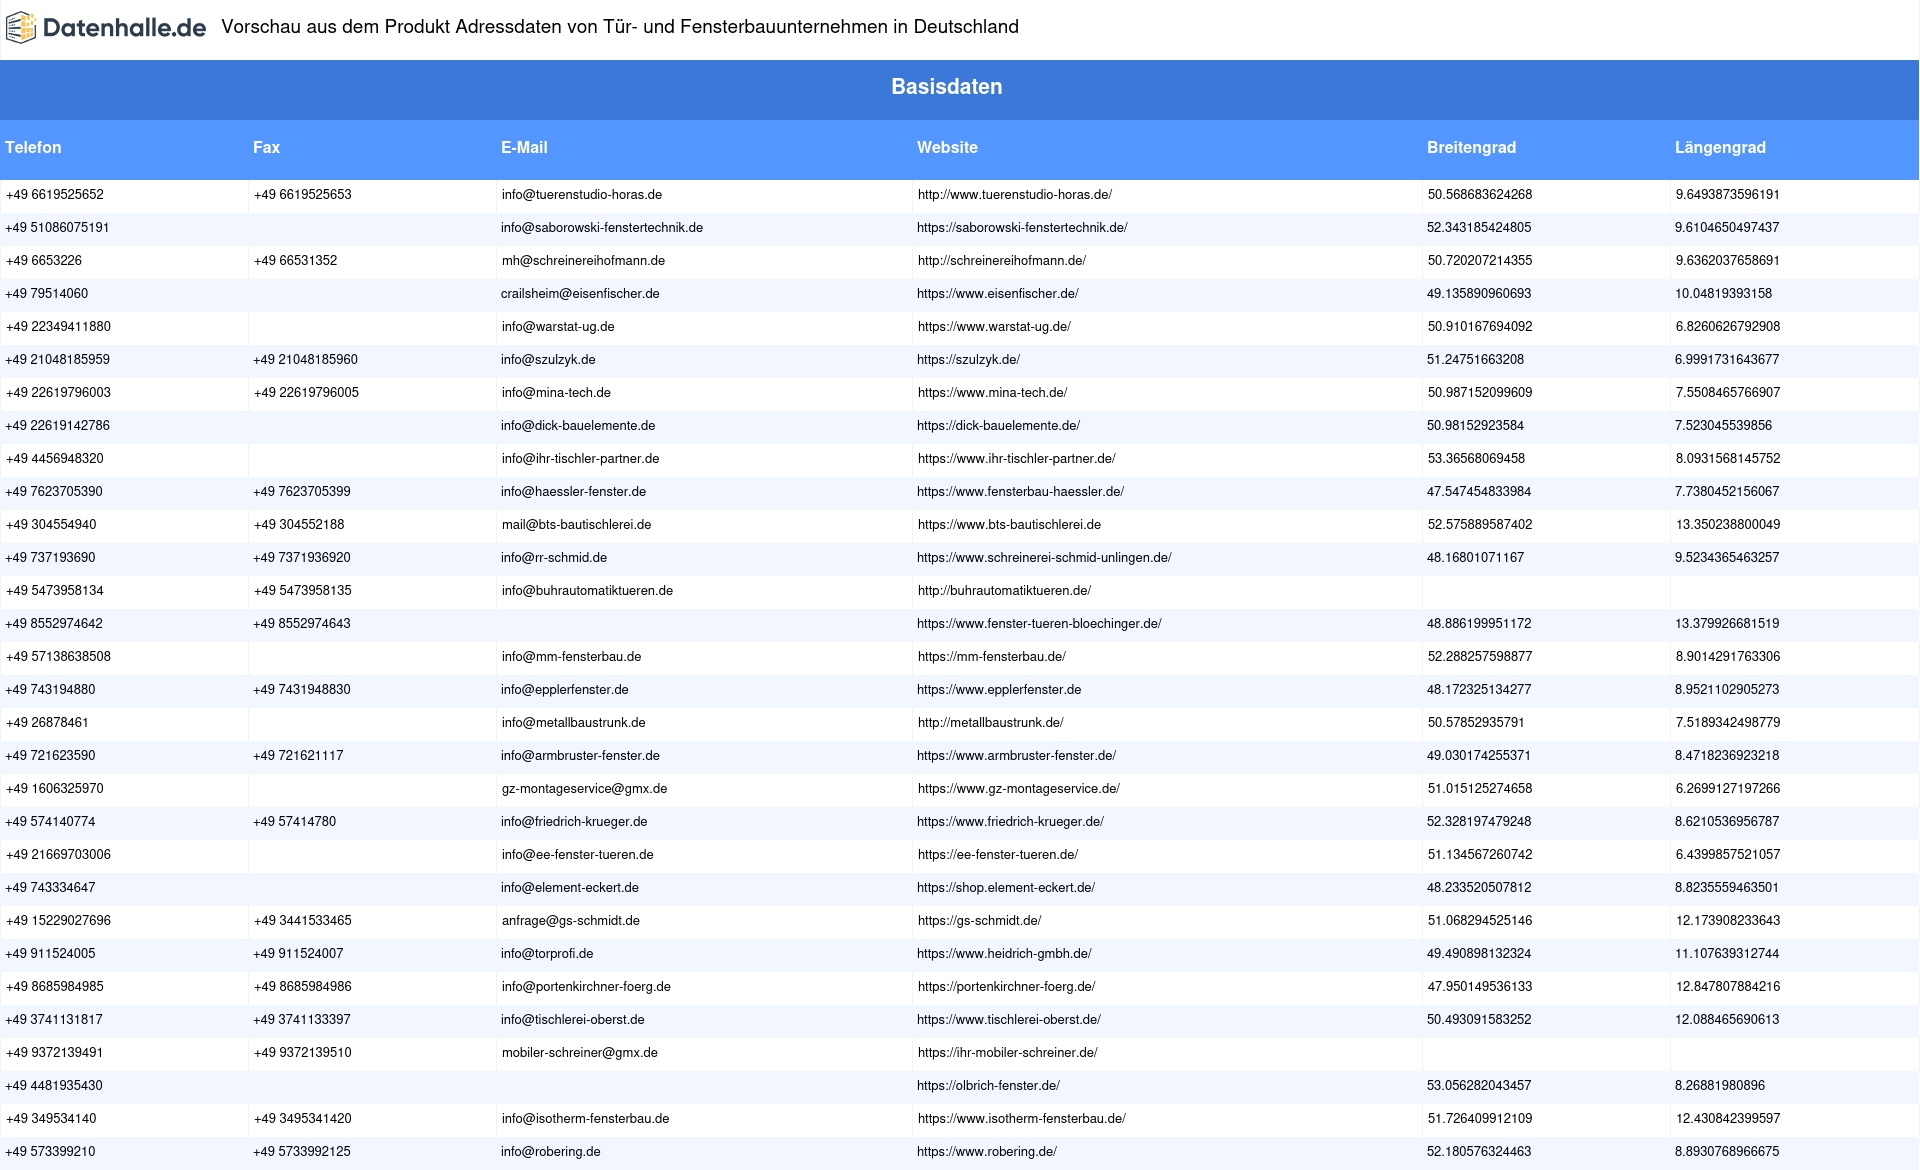
Task: Select fax number +49 21048185960
Action: pyautogui.click(x=305, y=360)
